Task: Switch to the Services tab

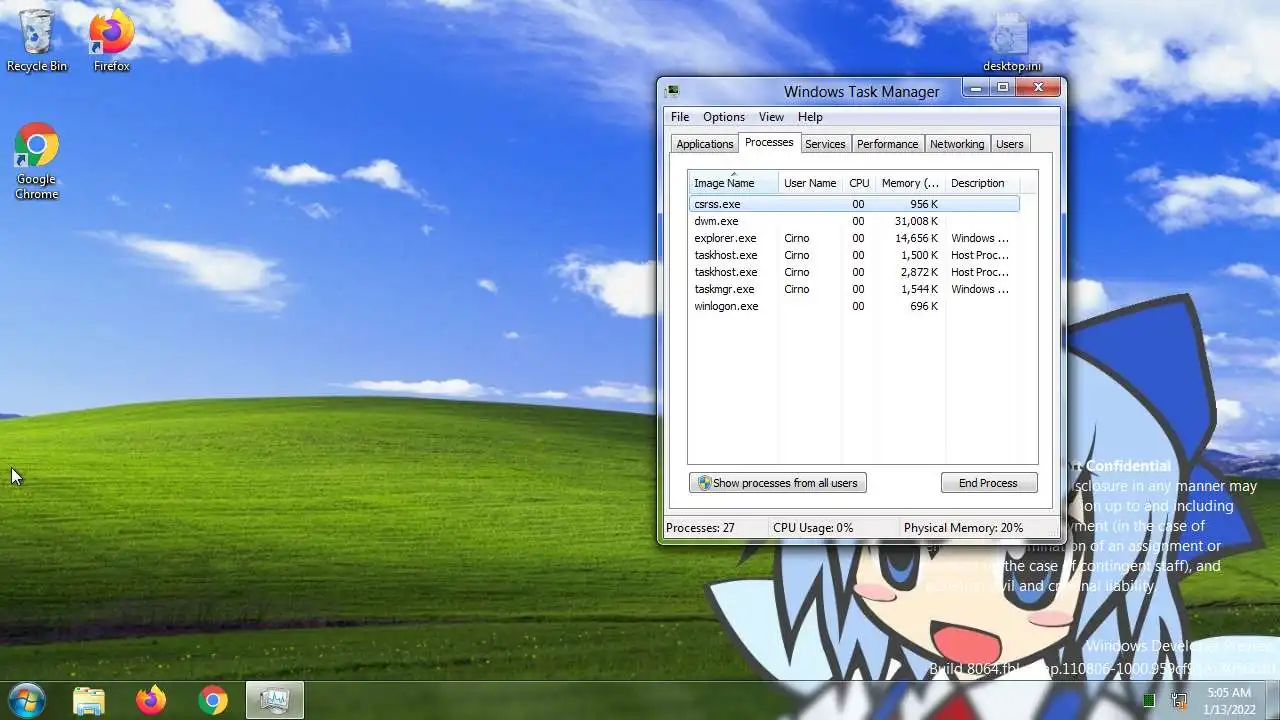Action: 825,144
